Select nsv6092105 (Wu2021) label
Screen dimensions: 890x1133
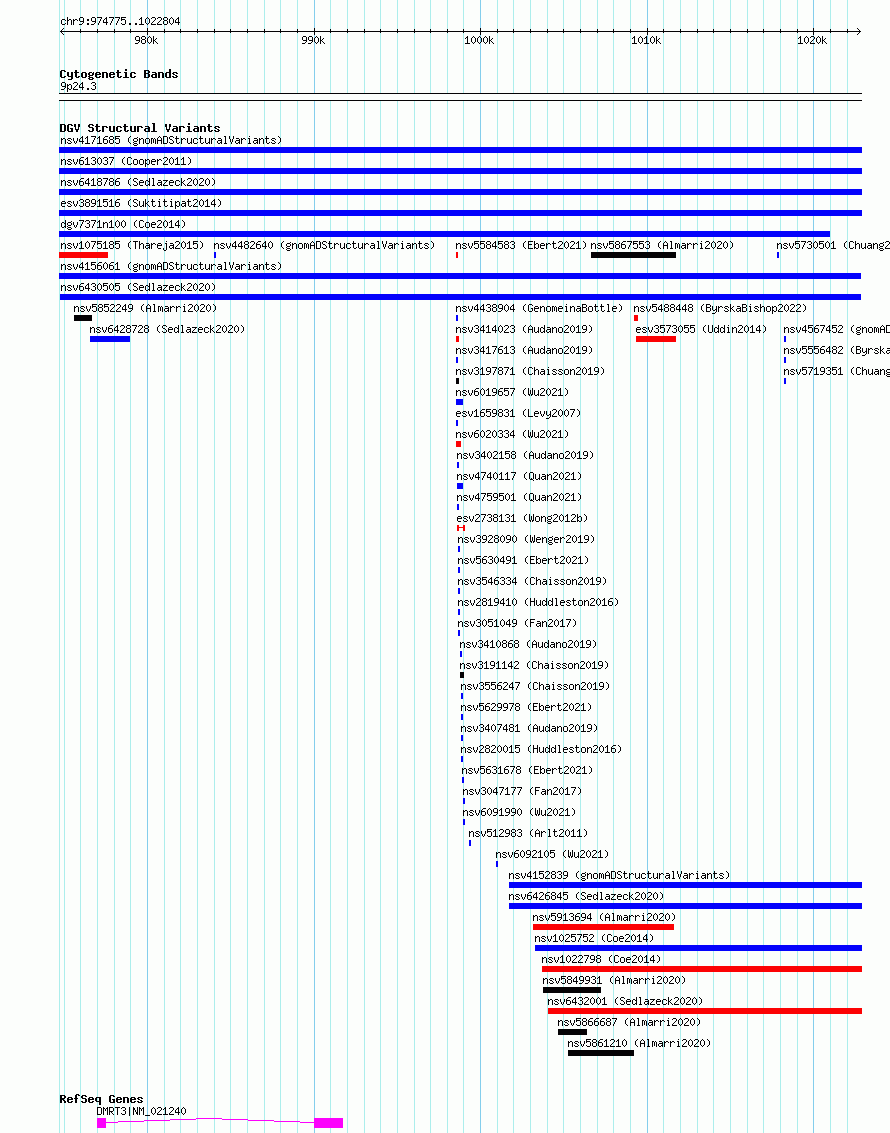pyautogui.click(x=553, y=853)
